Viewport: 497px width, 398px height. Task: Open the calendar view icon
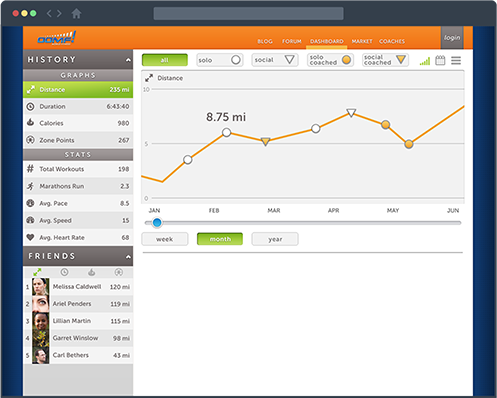click(x=440, y=60)
